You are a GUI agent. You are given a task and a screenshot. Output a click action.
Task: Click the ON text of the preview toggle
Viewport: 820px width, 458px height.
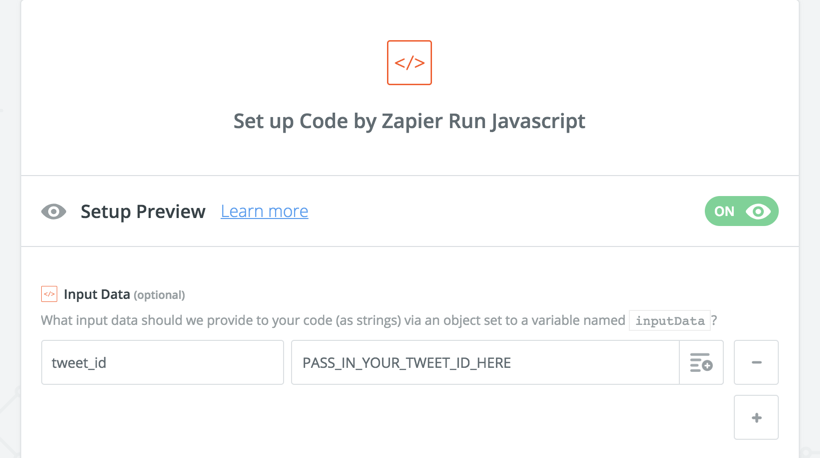[x=724, y=211]
